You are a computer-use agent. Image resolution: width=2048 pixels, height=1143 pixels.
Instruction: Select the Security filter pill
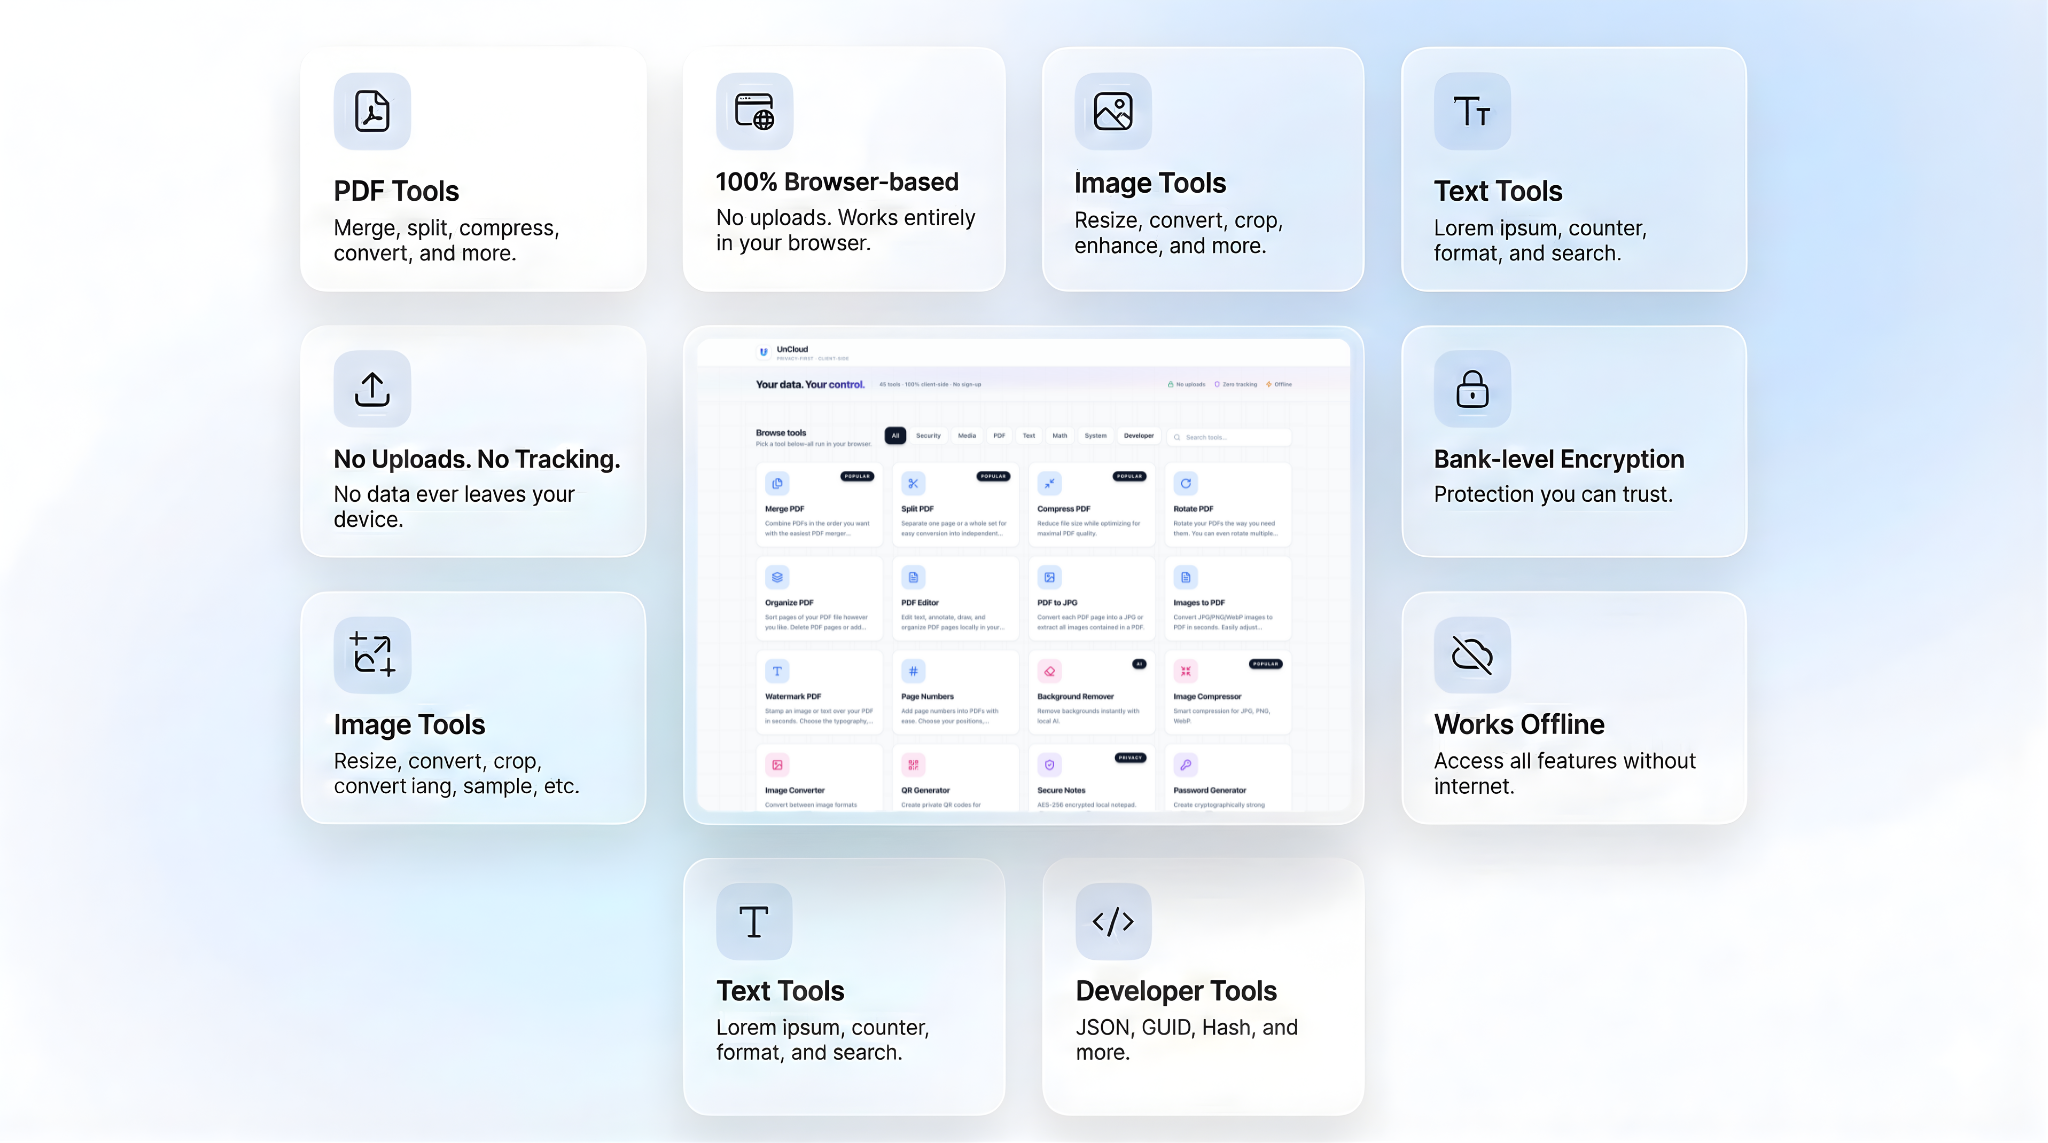click(928, 436)
